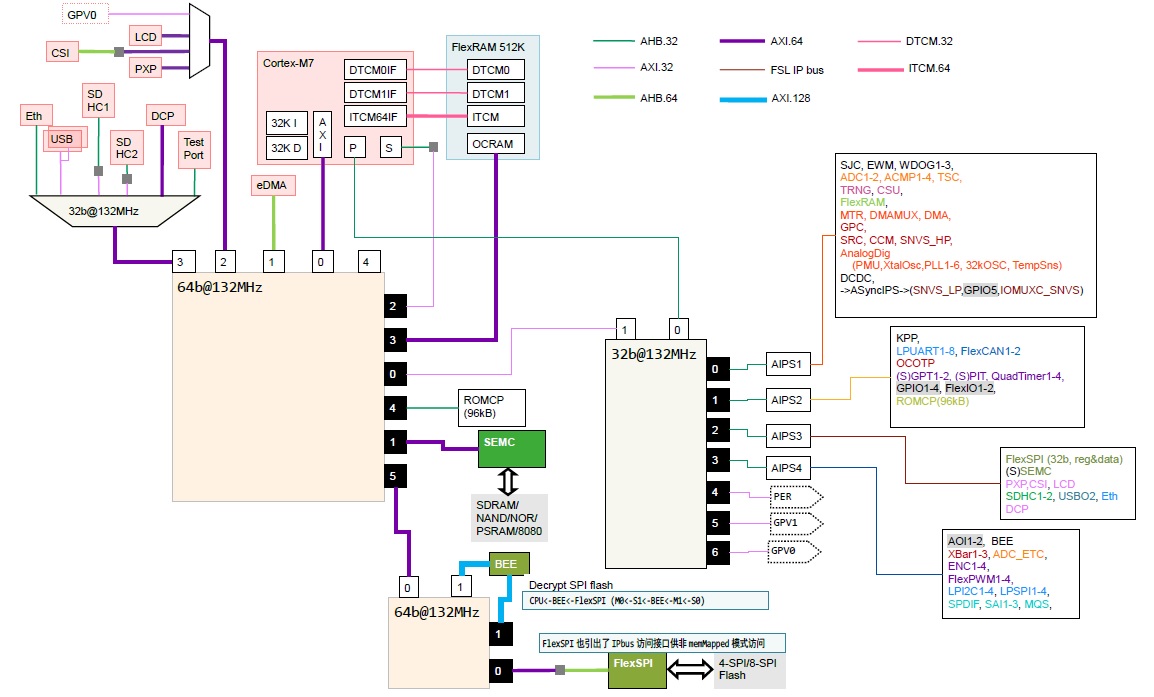Click the multiplexer shape beside LCD and PXP
This screenshot has width=1154, height=697.
[199, 40]
